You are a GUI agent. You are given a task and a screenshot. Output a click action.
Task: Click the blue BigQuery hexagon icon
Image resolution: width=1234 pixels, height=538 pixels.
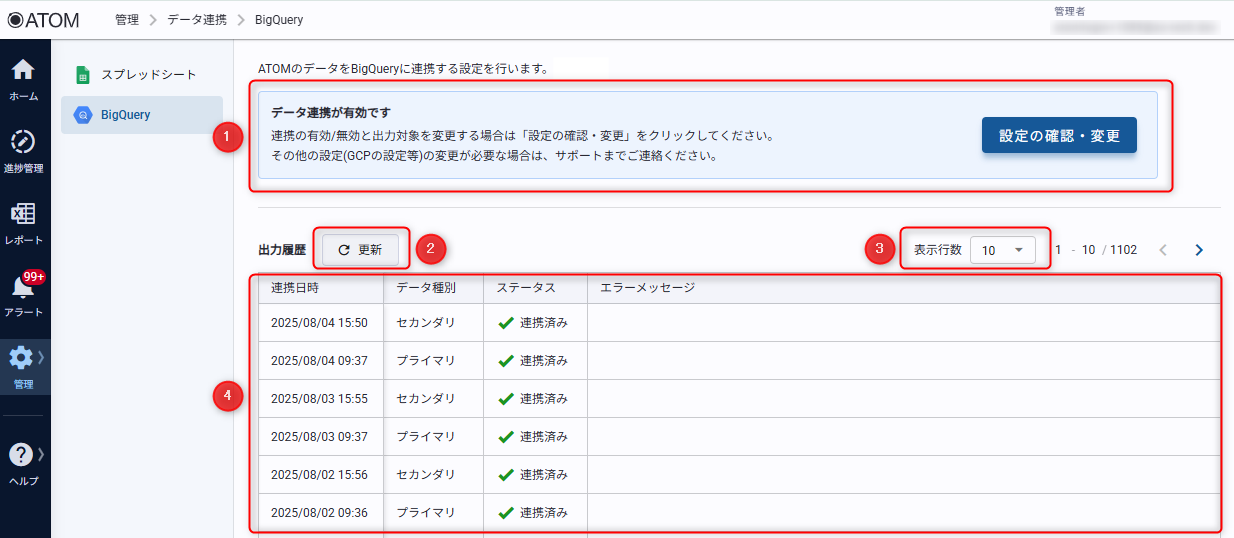pos(84,115)
